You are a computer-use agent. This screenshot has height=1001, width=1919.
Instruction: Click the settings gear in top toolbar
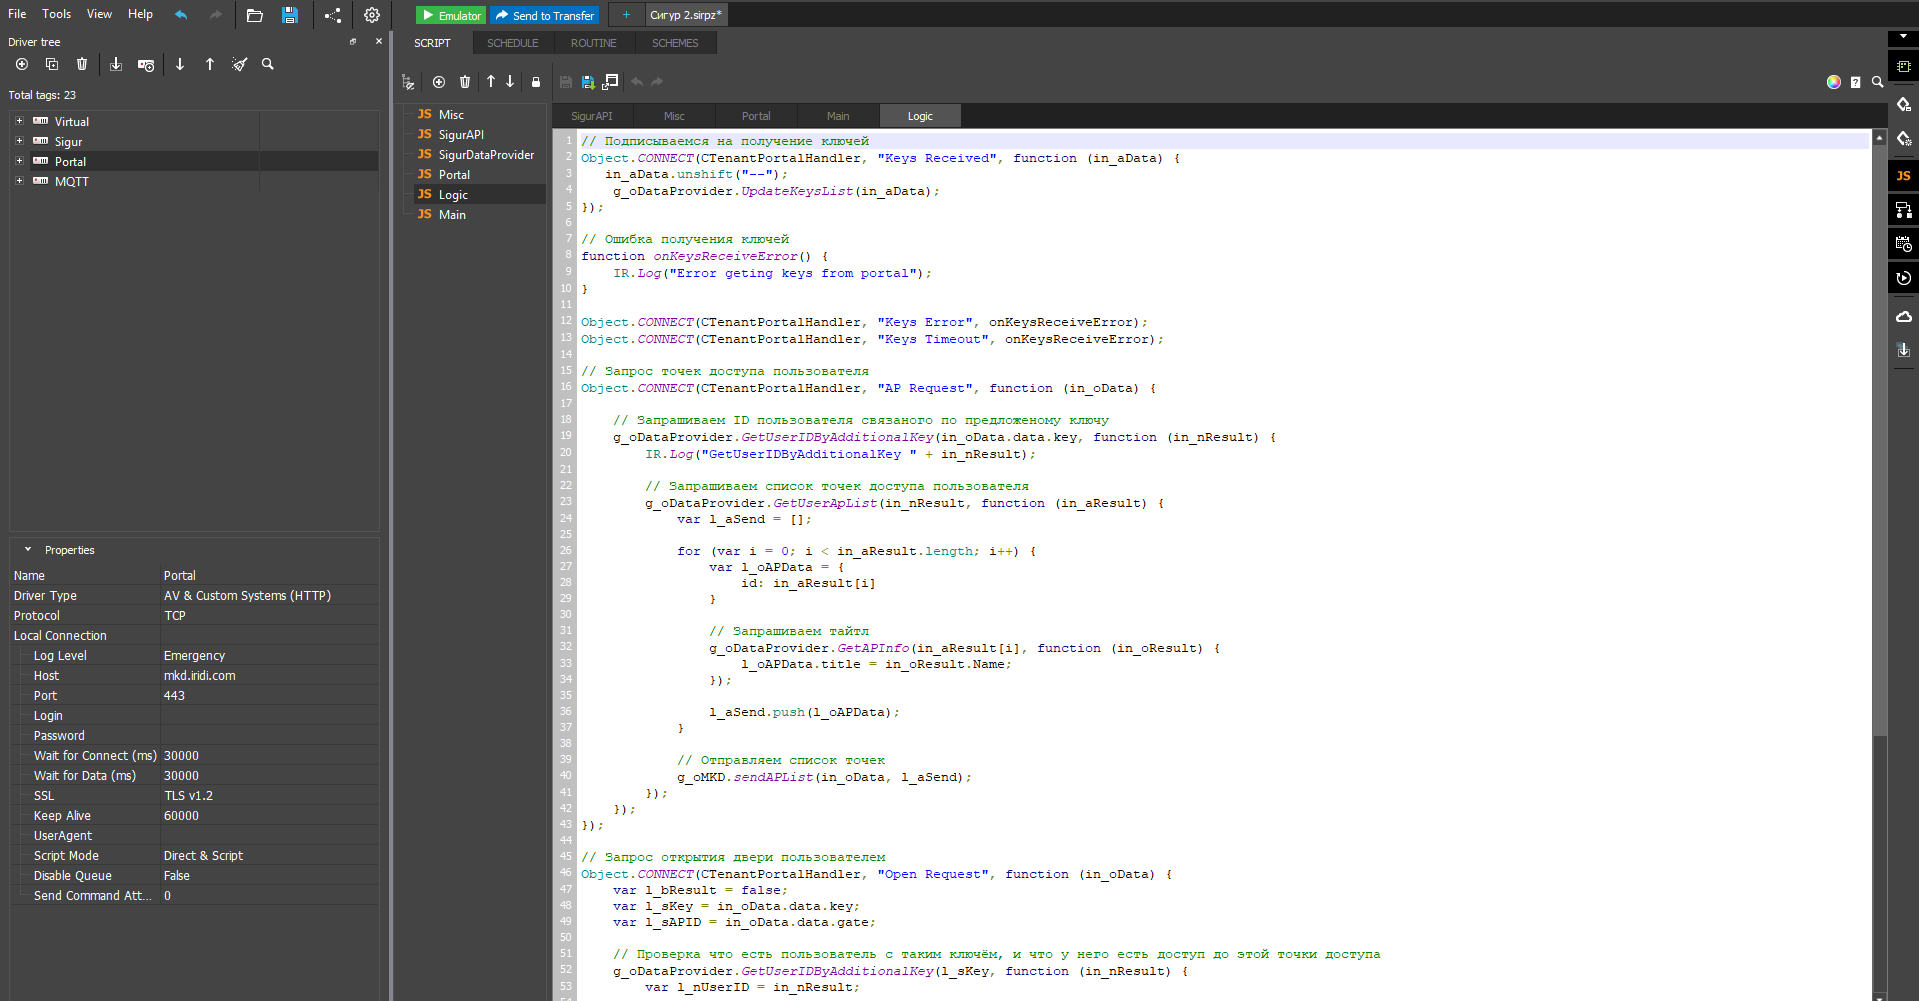click(x=372, y=15)
